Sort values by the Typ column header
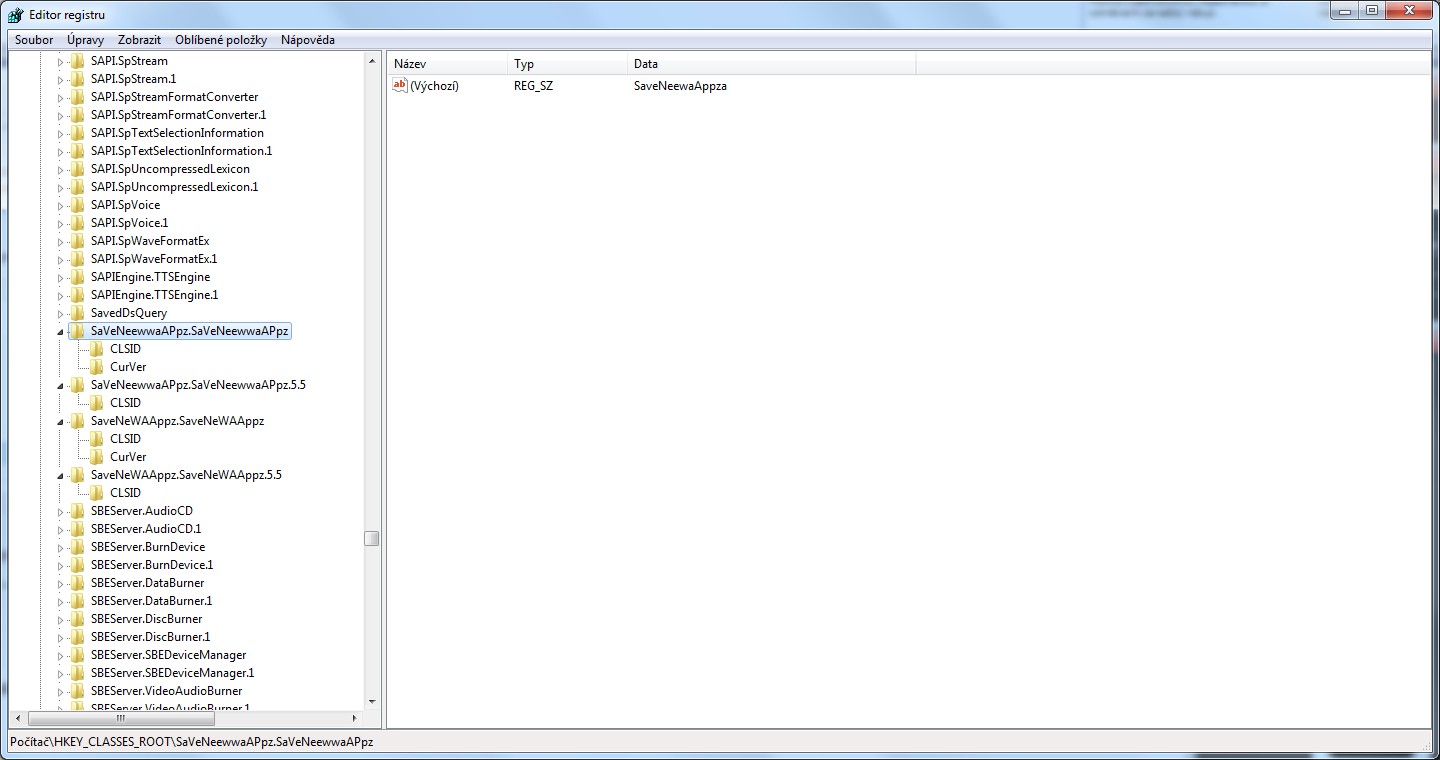 click(567, 64)
